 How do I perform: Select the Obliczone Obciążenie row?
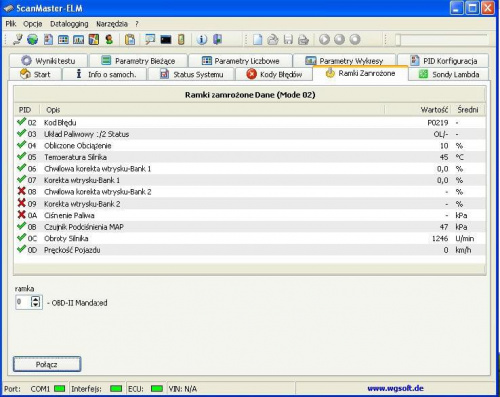(x=250, y=146)
